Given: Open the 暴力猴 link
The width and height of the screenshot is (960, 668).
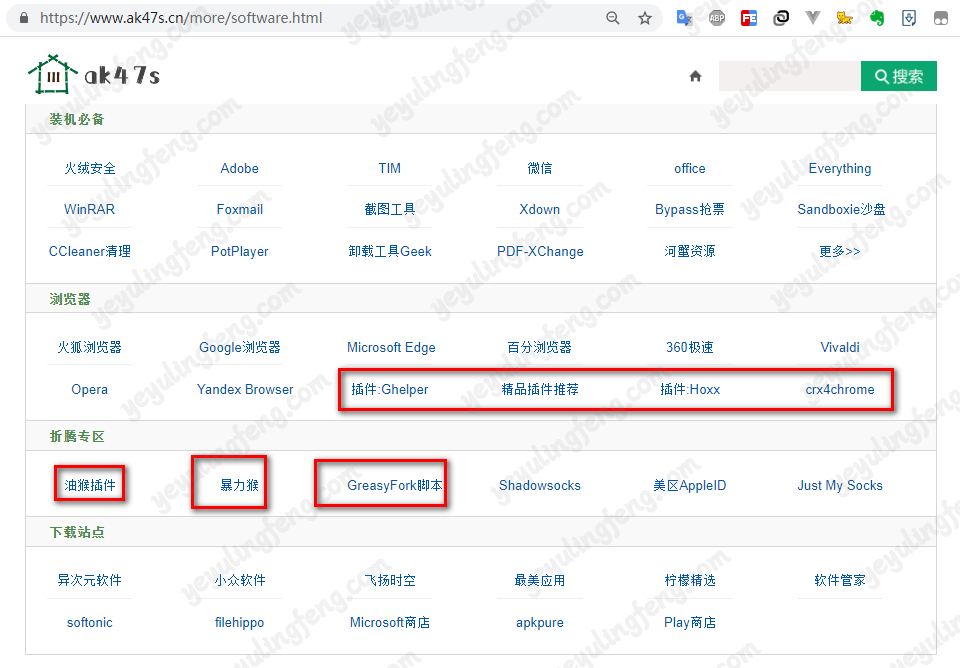Looking at the screenshot, I should [x=239, y=485].
